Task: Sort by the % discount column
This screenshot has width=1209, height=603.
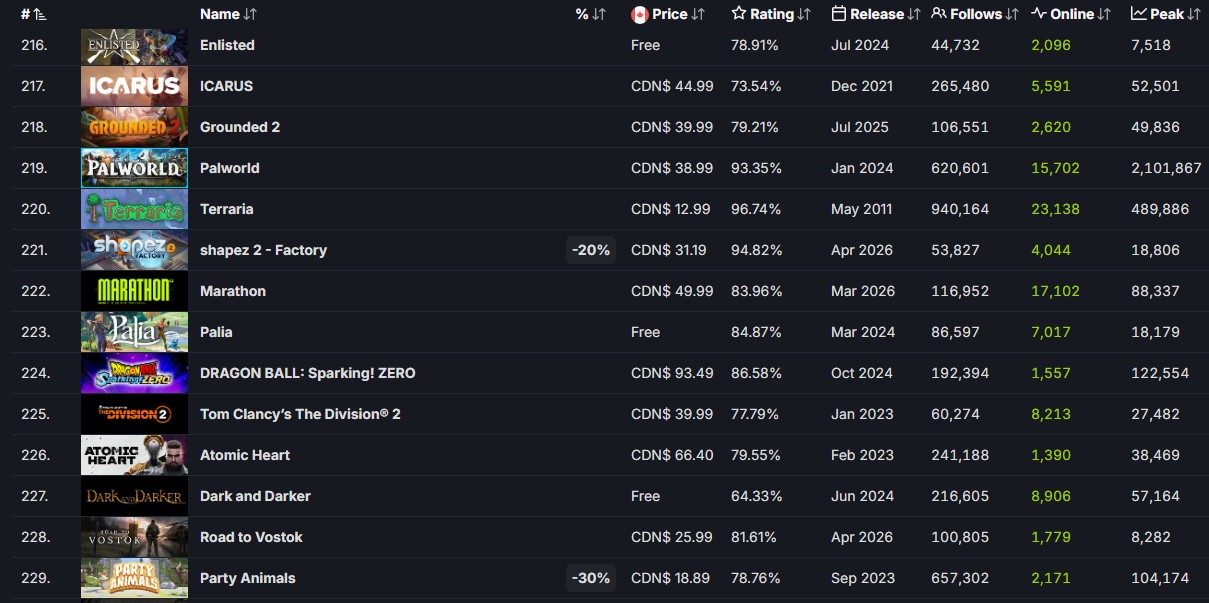Action: [x=591, y=14]
